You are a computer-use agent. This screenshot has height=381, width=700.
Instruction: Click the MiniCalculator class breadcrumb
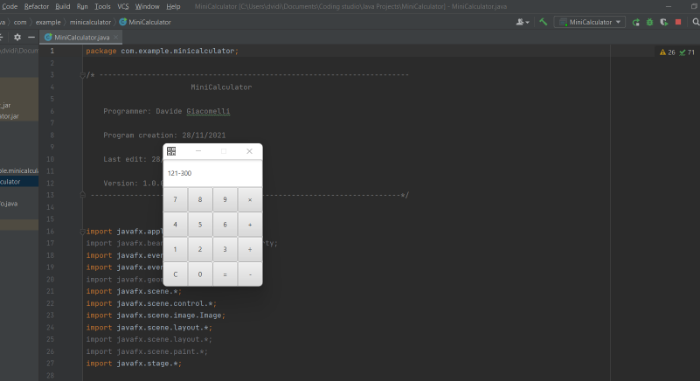[x=145, y=22]
